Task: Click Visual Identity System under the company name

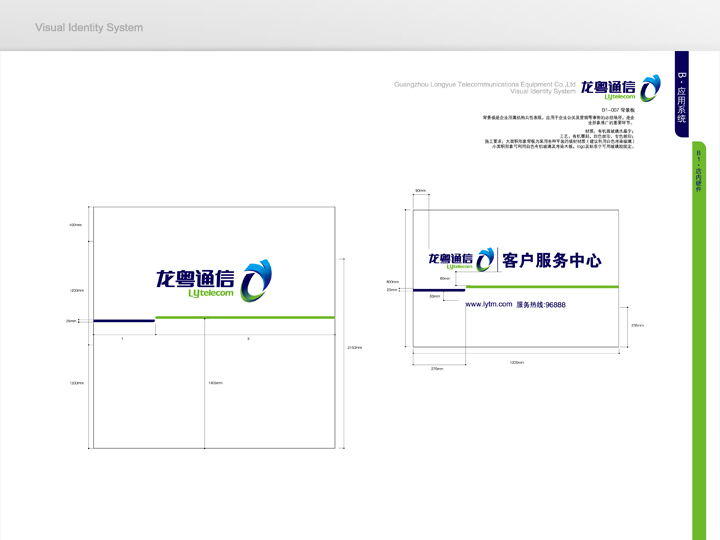Action: click(x=543, y=91)
